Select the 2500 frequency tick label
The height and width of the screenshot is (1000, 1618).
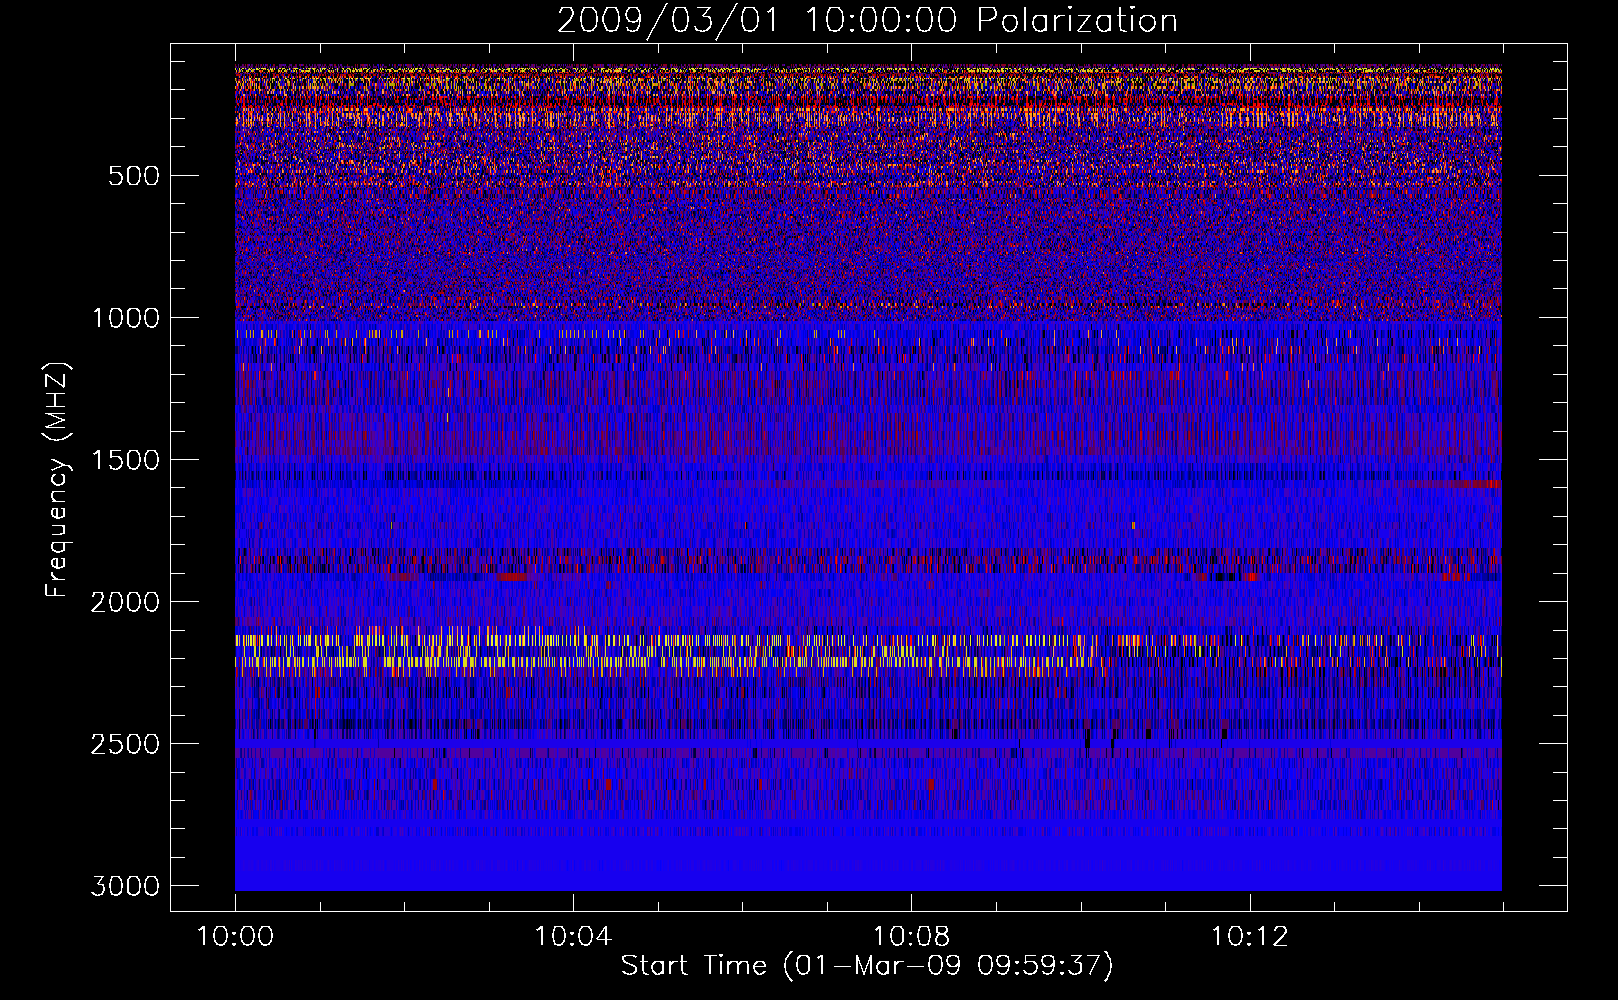pos(125,744)
